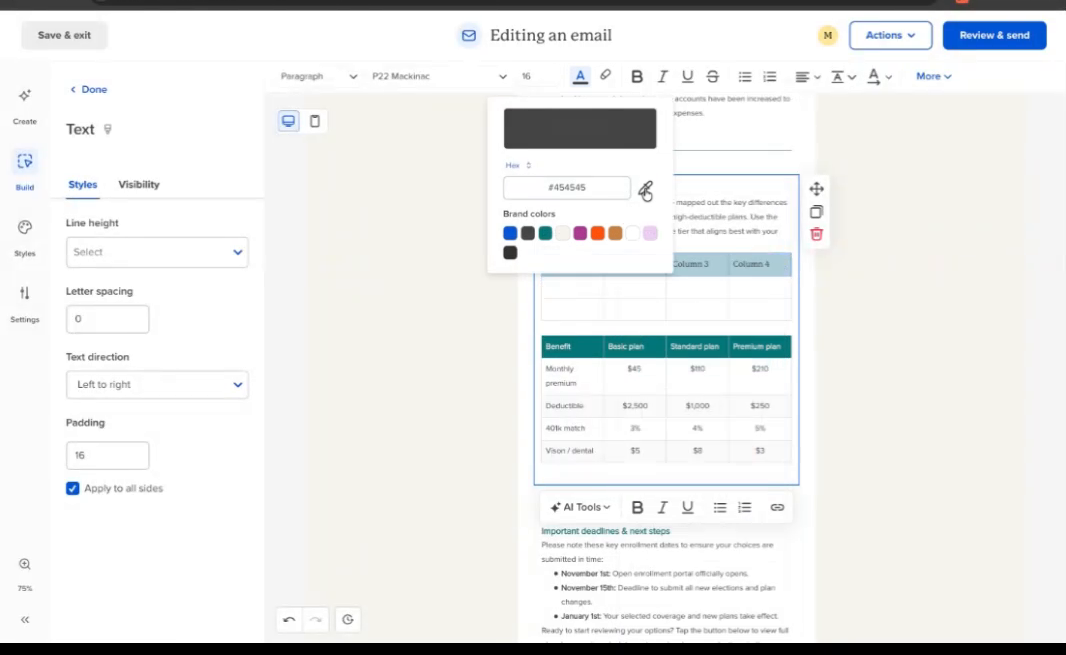The image size is (1066, 655).
Task: Expand the More toolbar options
Action: click(933, 76)
